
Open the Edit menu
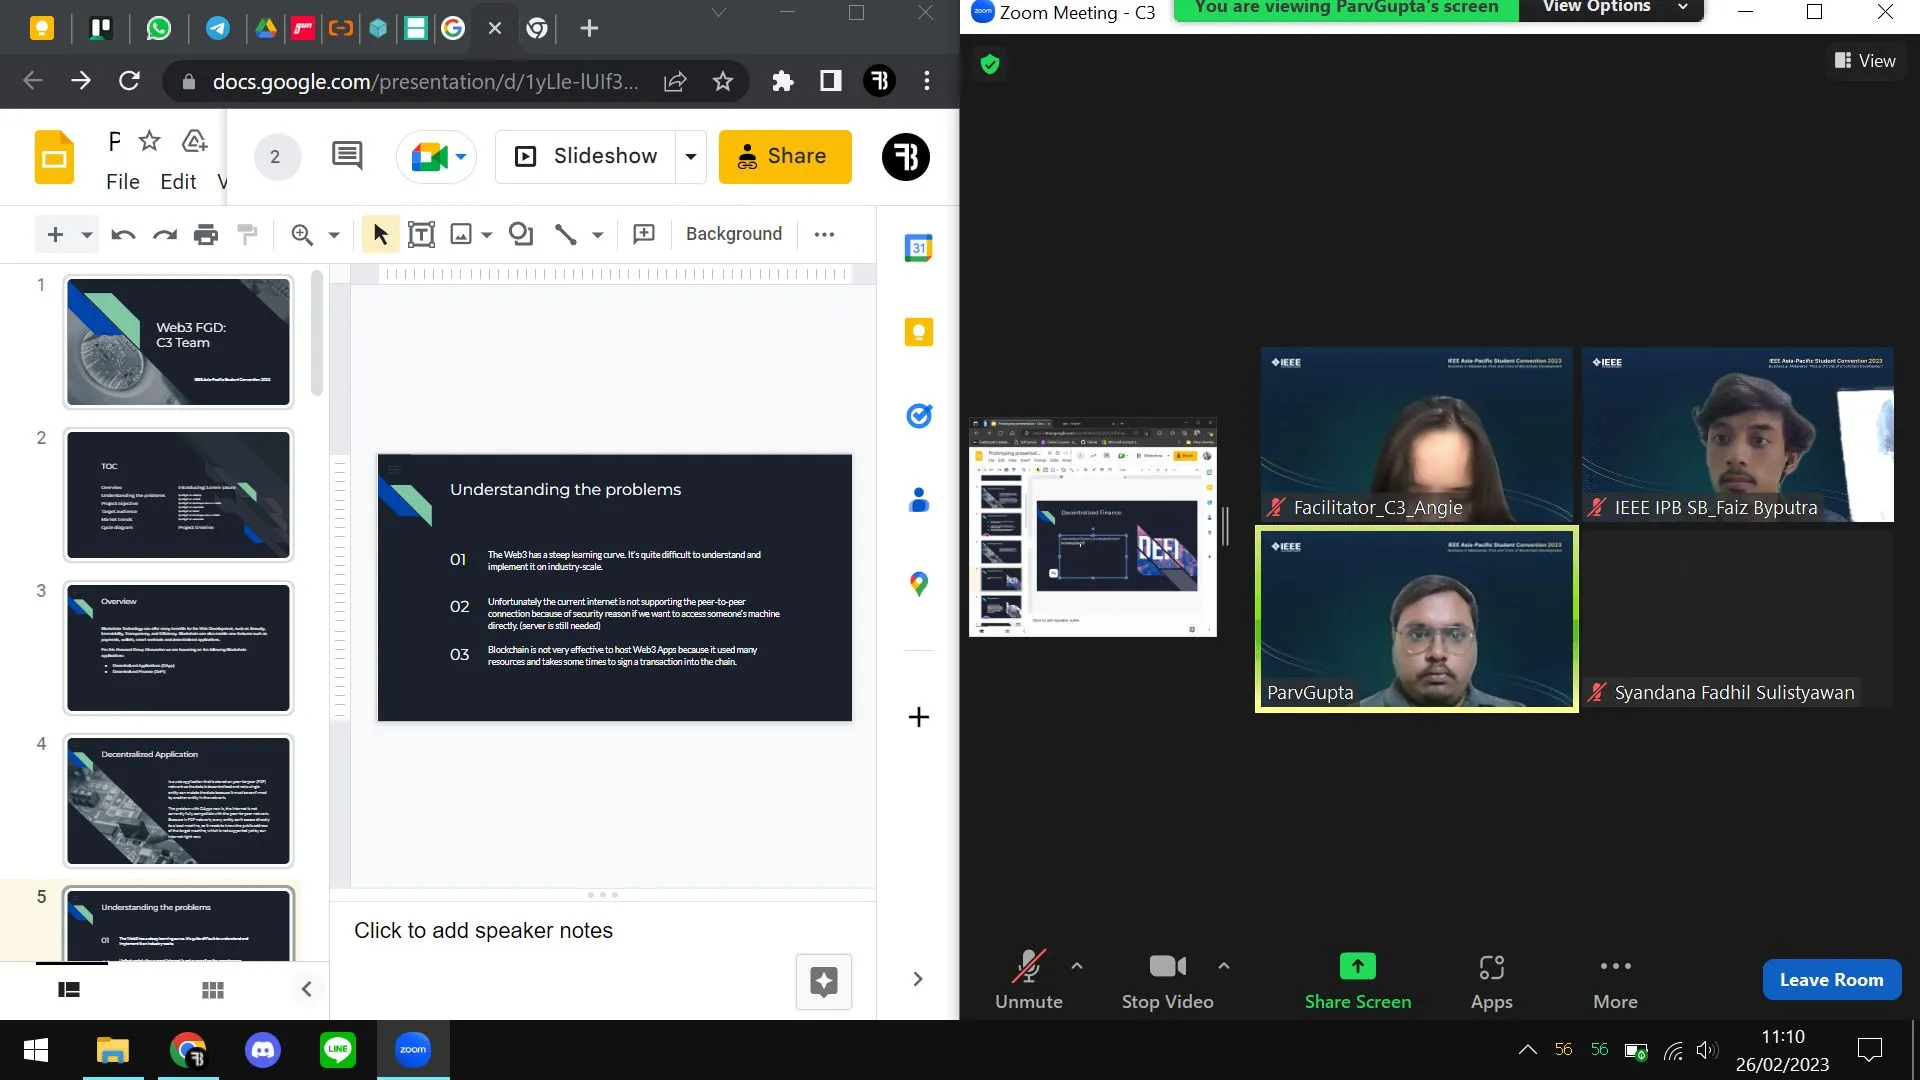178,182
